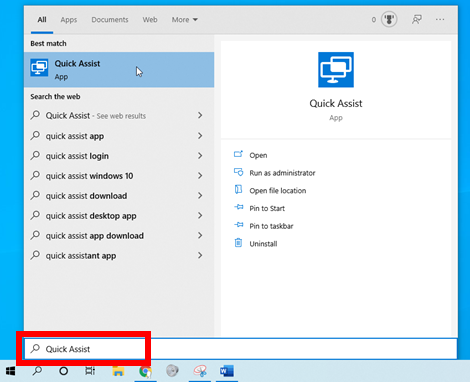Click the Windows Start button
The image size is (470, 382).
click(10, 371)
